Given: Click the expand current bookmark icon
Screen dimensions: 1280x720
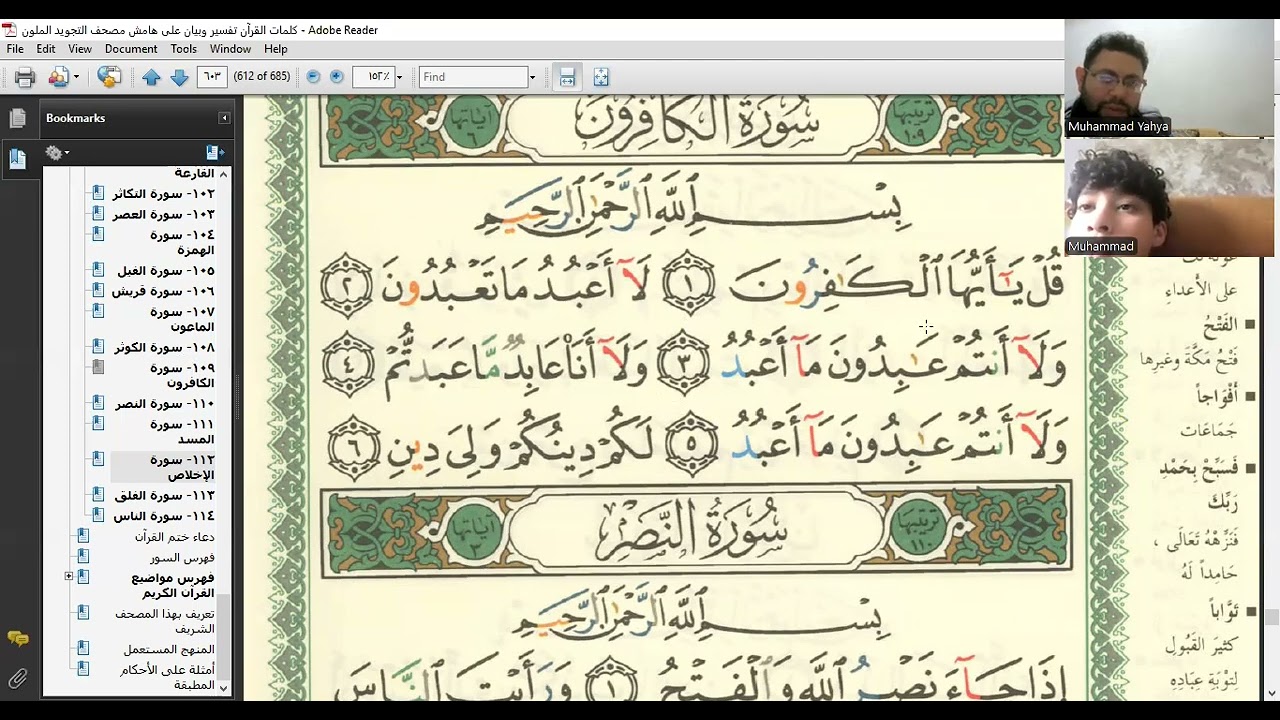Looking at the screenshot, I should pyautogui.click(x=215, y=153).
